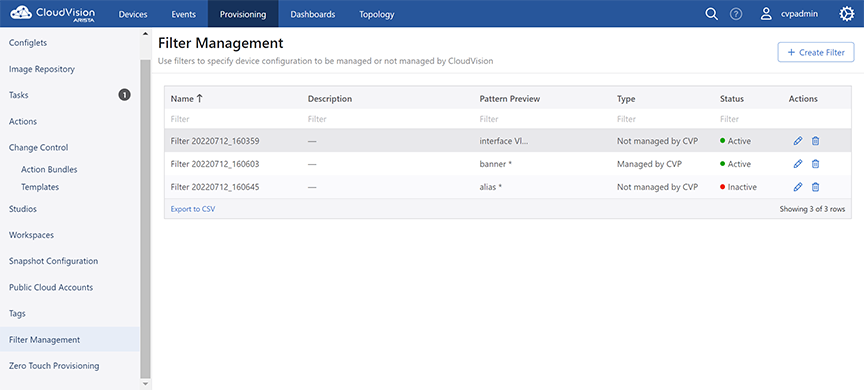Edit Filter 20220712_160359 with pencil icon
The image size is (864, 390).
(797, 141)
